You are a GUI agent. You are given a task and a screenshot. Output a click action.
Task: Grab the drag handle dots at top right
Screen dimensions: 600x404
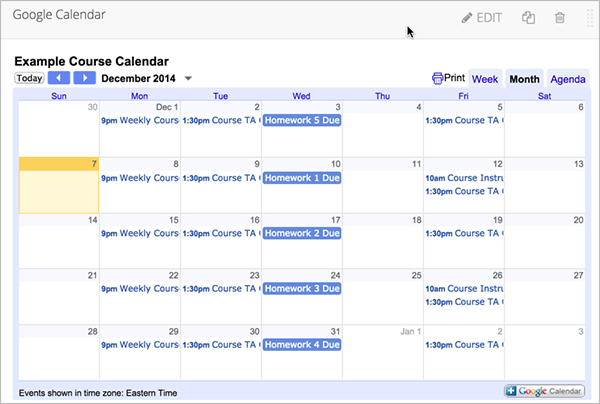[588, 18]
